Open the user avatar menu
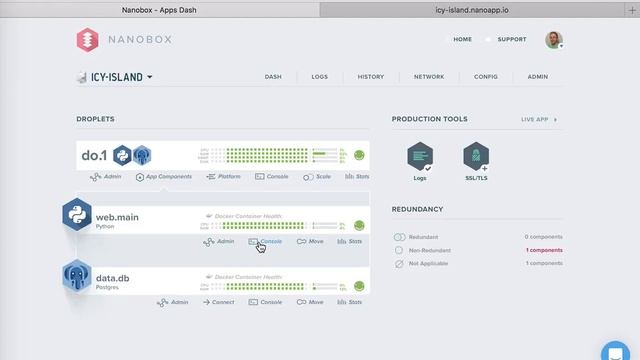 [x=554, y=40]
